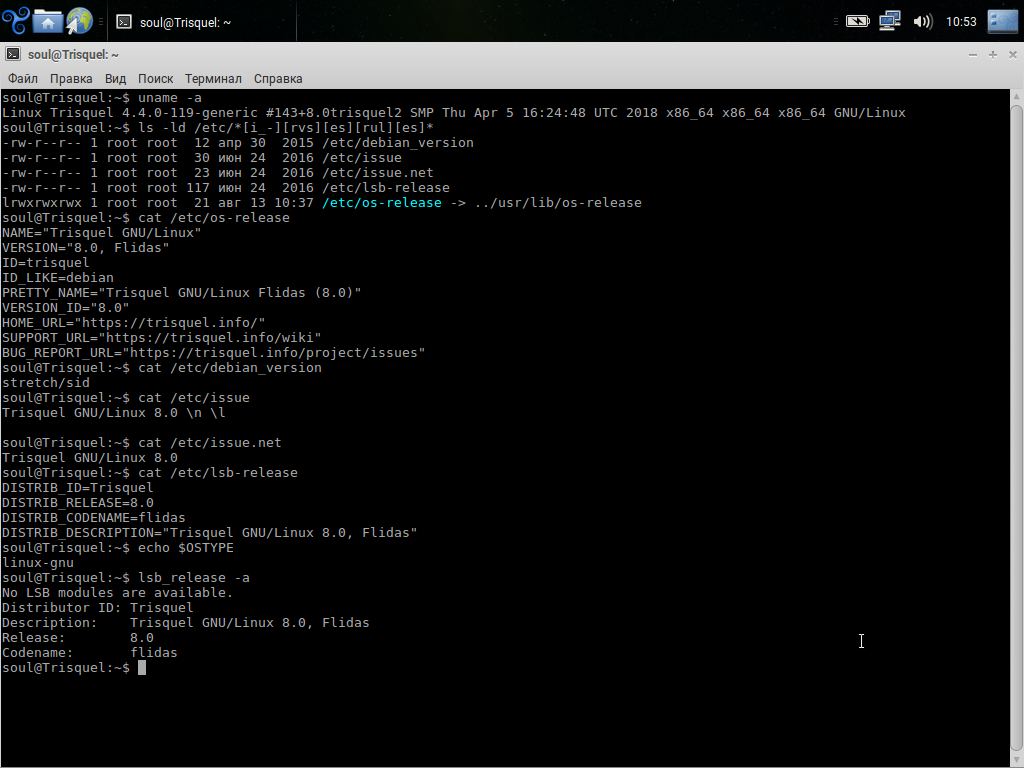Open the volume speaker indicator
This screenshot has width=1024, height=768.
tap(922, 22)
